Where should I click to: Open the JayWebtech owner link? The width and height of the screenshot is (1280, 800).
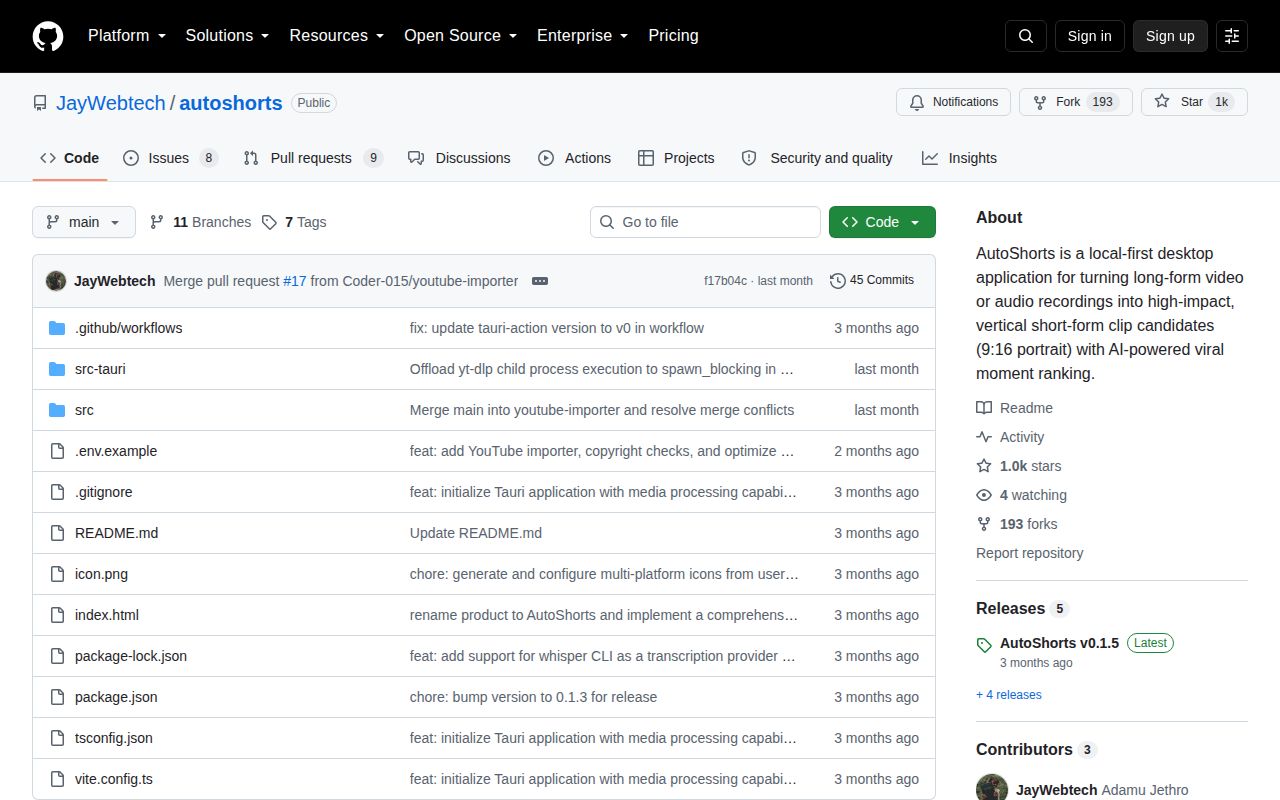coord(111,103)
